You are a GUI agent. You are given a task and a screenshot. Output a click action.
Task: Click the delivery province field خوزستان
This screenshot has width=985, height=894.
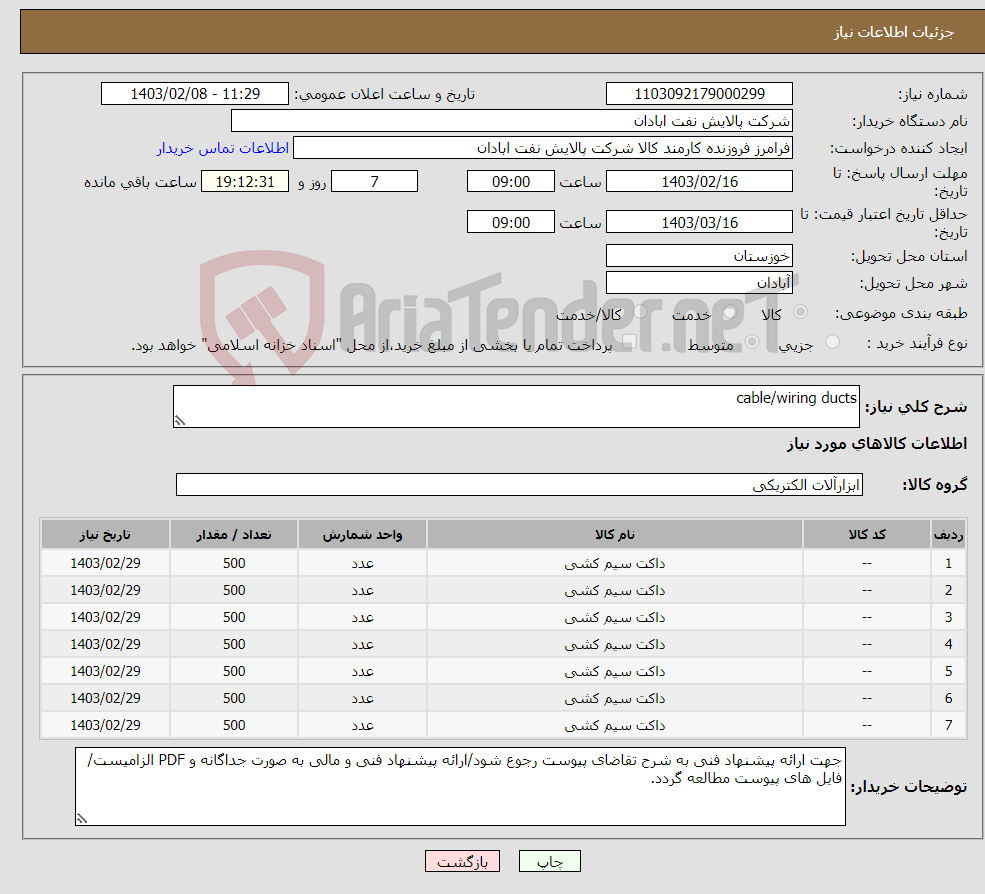click(699, 256)
